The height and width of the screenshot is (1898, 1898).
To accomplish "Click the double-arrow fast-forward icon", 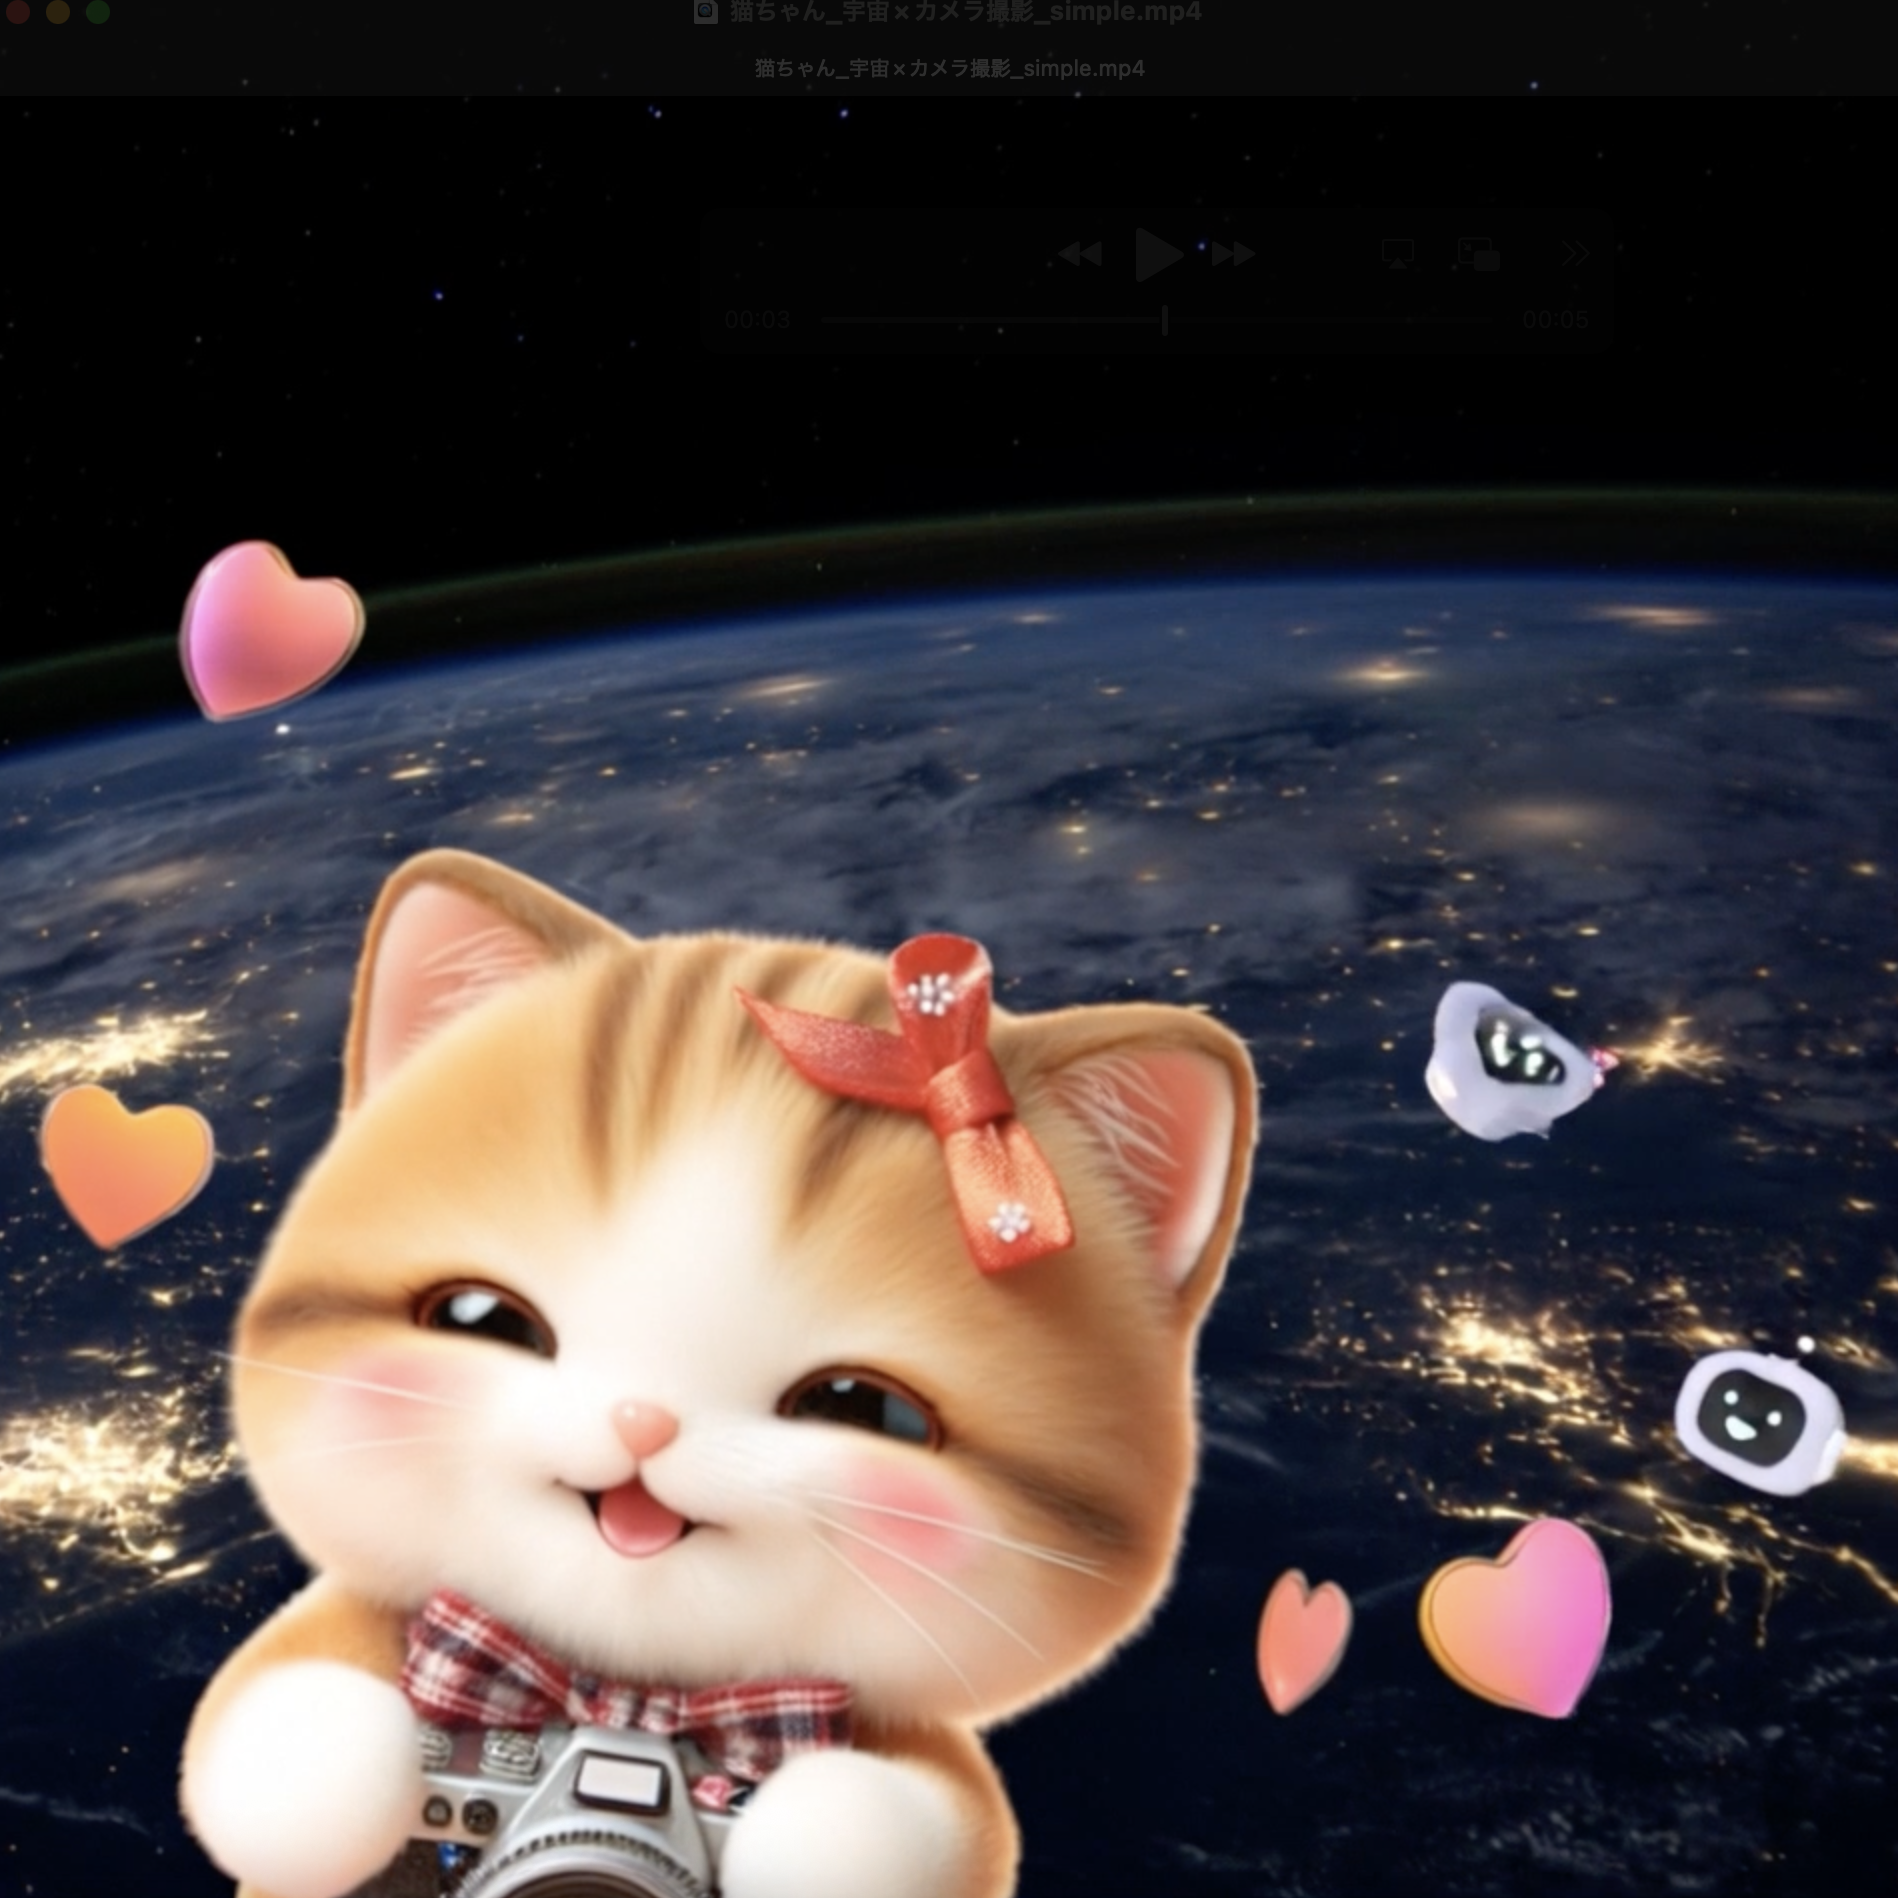I will [1232, 255].
